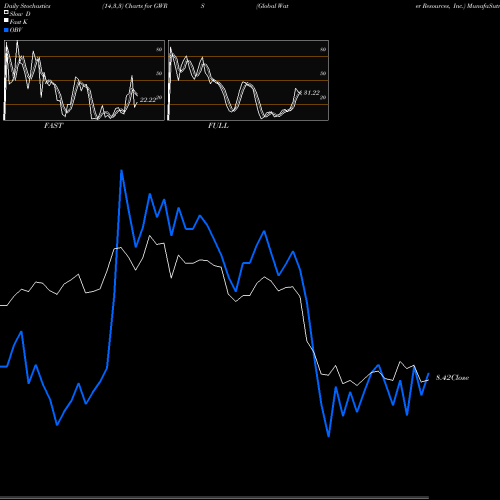Click the 'Daily Stochastics' title text

click(27, 6)
